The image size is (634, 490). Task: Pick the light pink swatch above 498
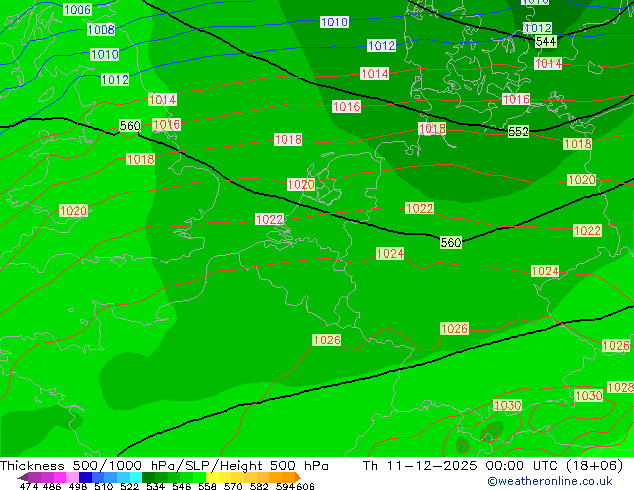[x=72, y=477]
